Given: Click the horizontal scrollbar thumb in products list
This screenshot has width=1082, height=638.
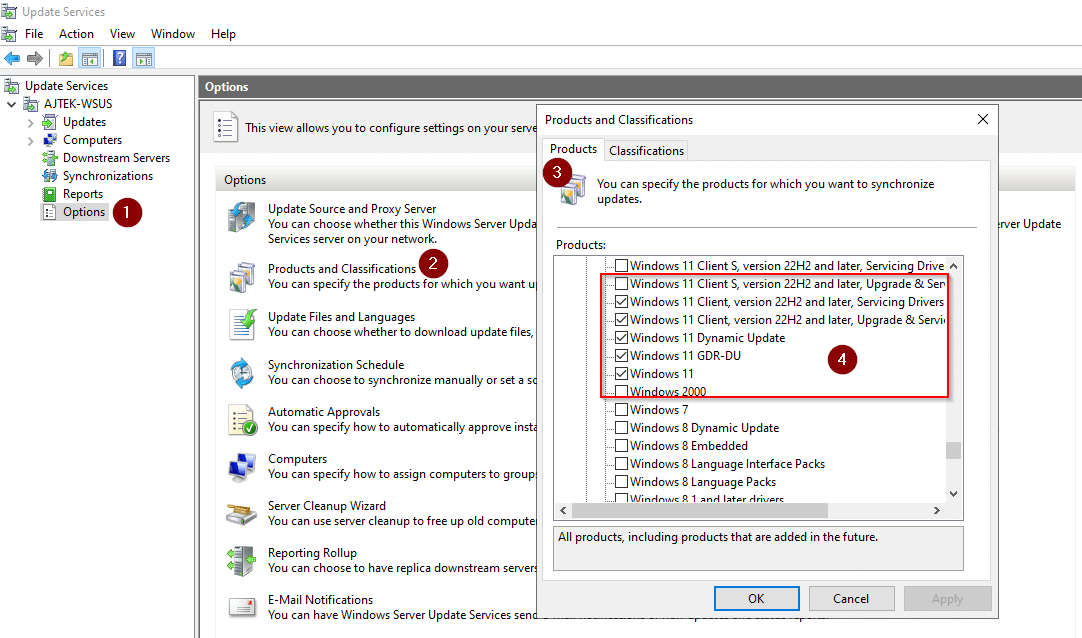Looking at the screenshot, I should 700,510.
